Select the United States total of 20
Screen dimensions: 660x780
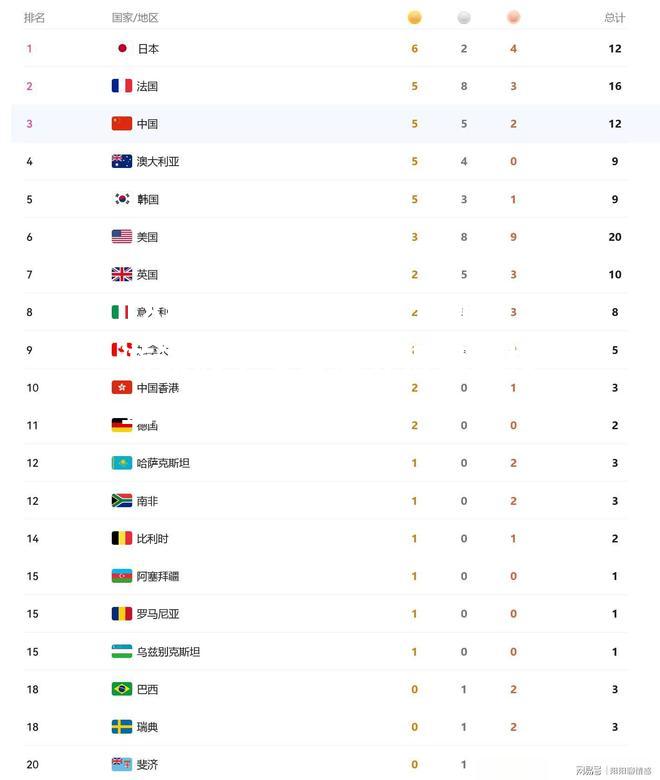615,237
